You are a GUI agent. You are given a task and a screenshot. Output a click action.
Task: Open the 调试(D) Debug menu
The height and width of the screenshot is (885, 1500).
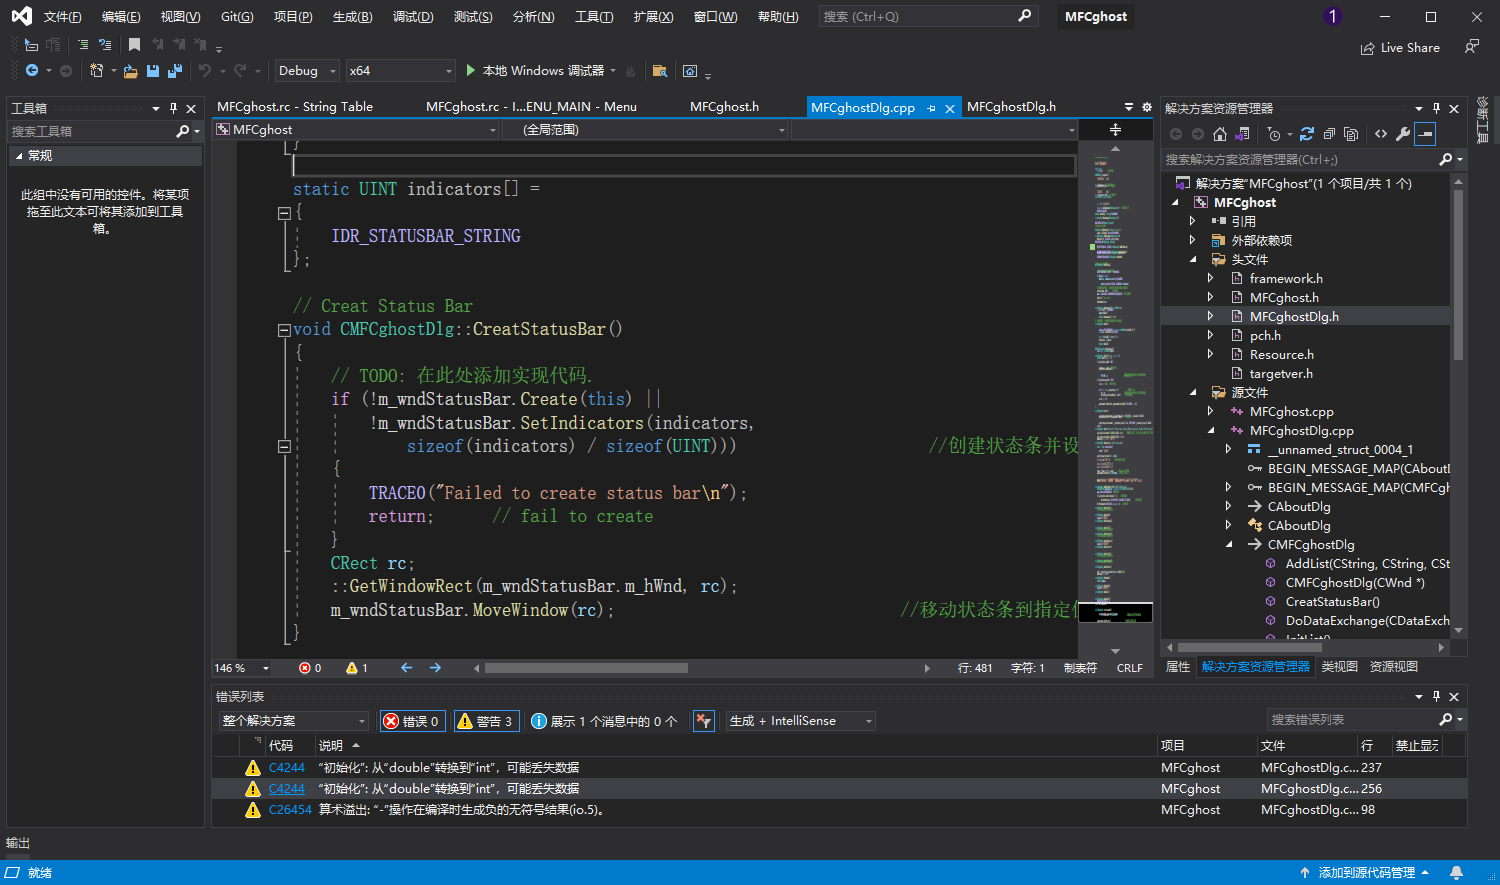pyautogui.click(x=413, y=17)
